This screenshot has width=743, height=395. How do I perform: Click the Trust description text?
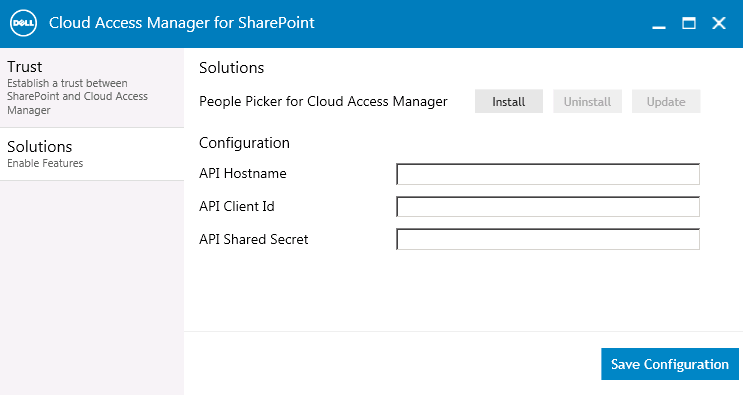pyautogui.click(x=77, y=97)
